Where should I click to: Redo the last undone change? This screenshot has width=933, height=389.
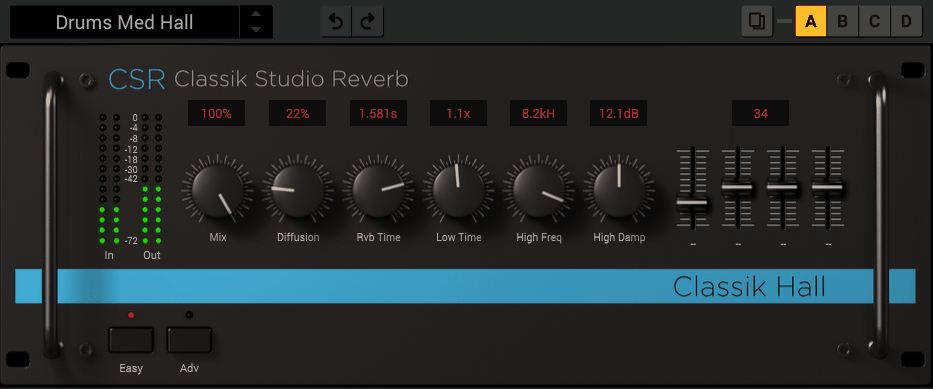368,22
